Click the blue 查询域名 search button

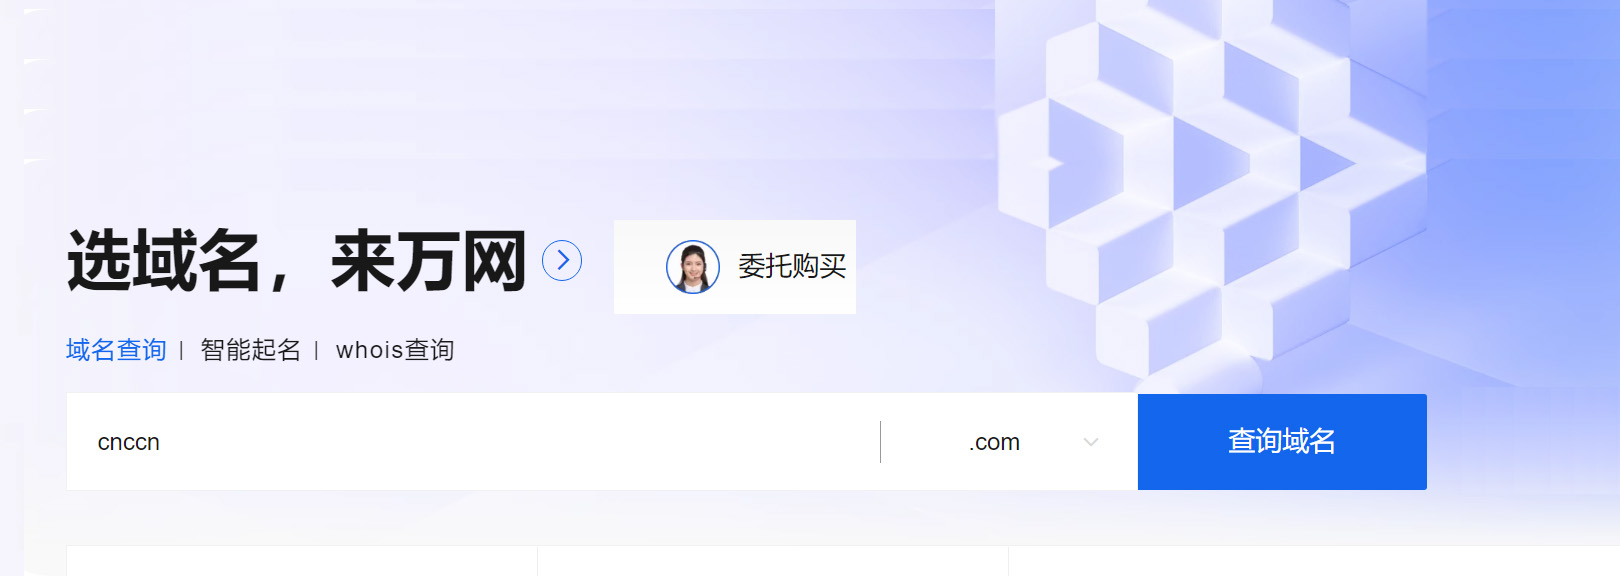coord(1282,442)
